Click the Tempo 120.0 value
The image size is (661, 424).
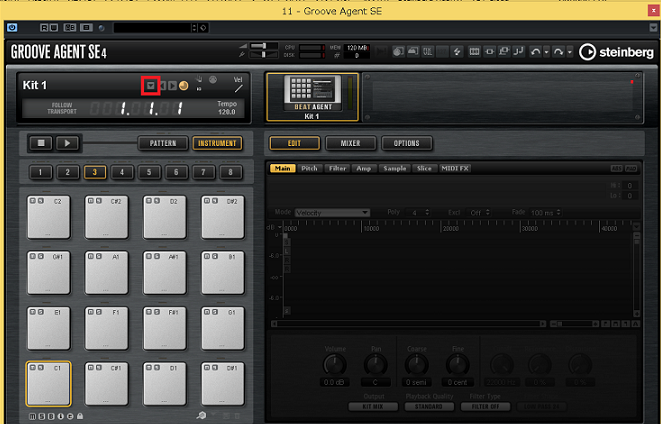coord(227,112)
